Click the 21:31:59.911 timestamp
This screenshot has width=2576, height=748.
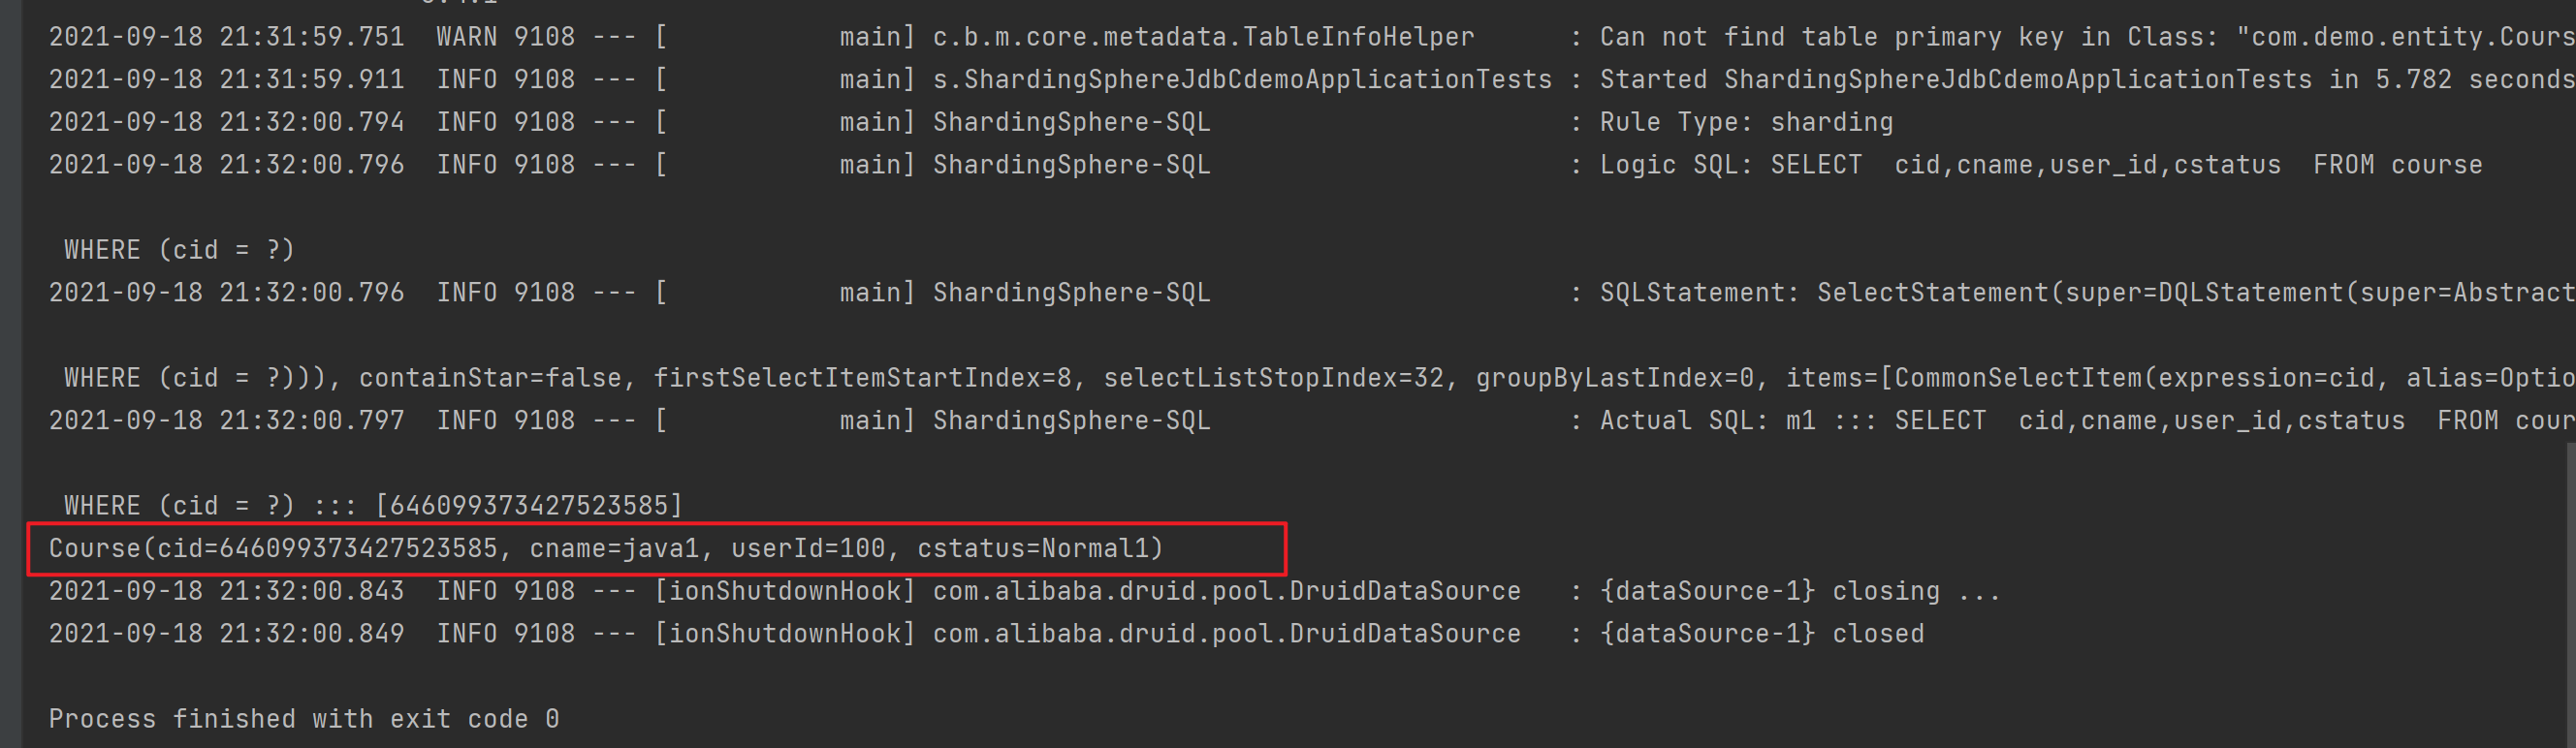(311, 80)
